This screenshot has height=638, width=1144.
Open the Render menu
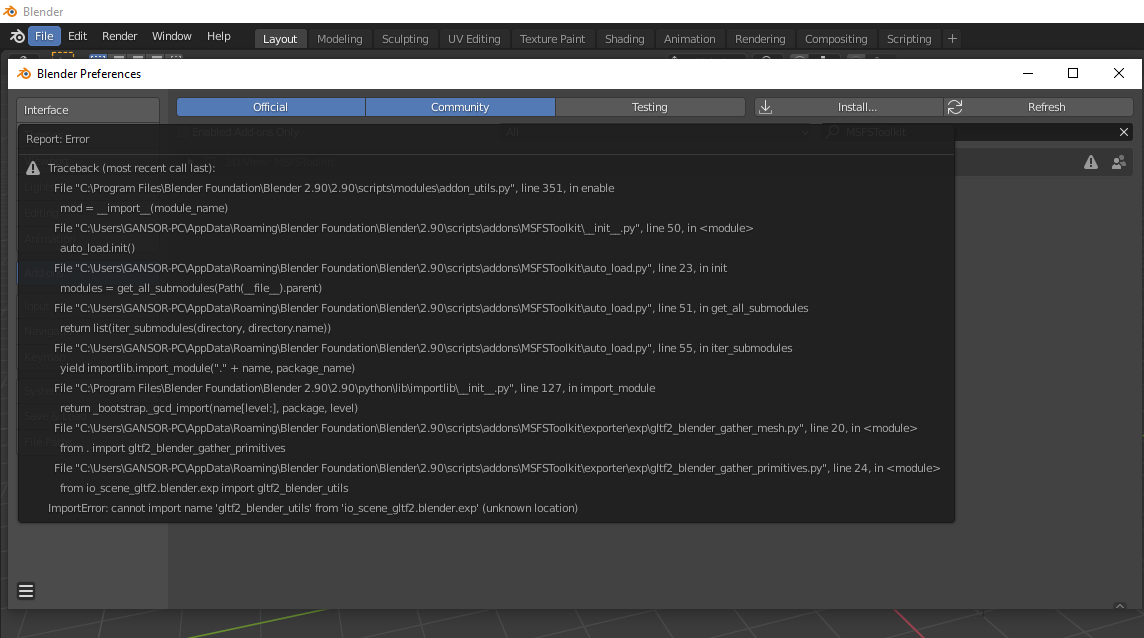(x=120, y=36)
